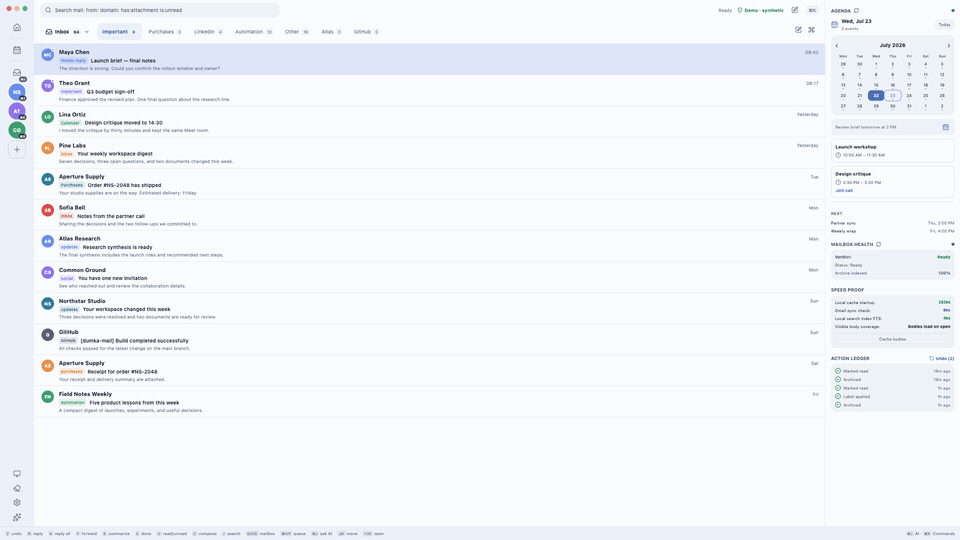Click the command-symbol icon above message list
Screen dimensions: 960x540
812,29
